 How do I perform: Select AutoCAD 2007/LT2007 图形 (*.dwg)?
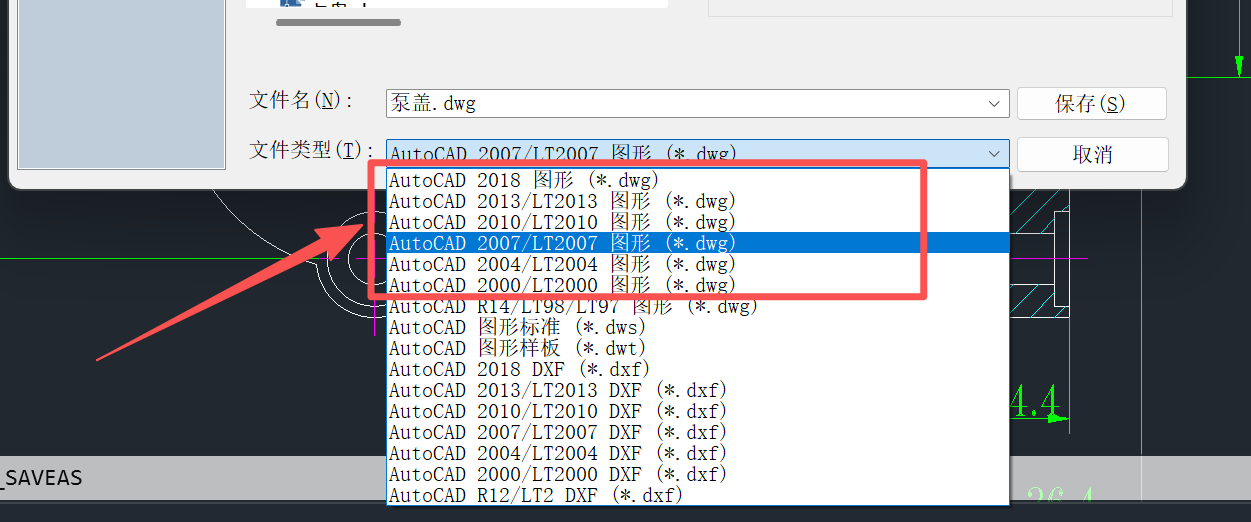tap(698, 243)
